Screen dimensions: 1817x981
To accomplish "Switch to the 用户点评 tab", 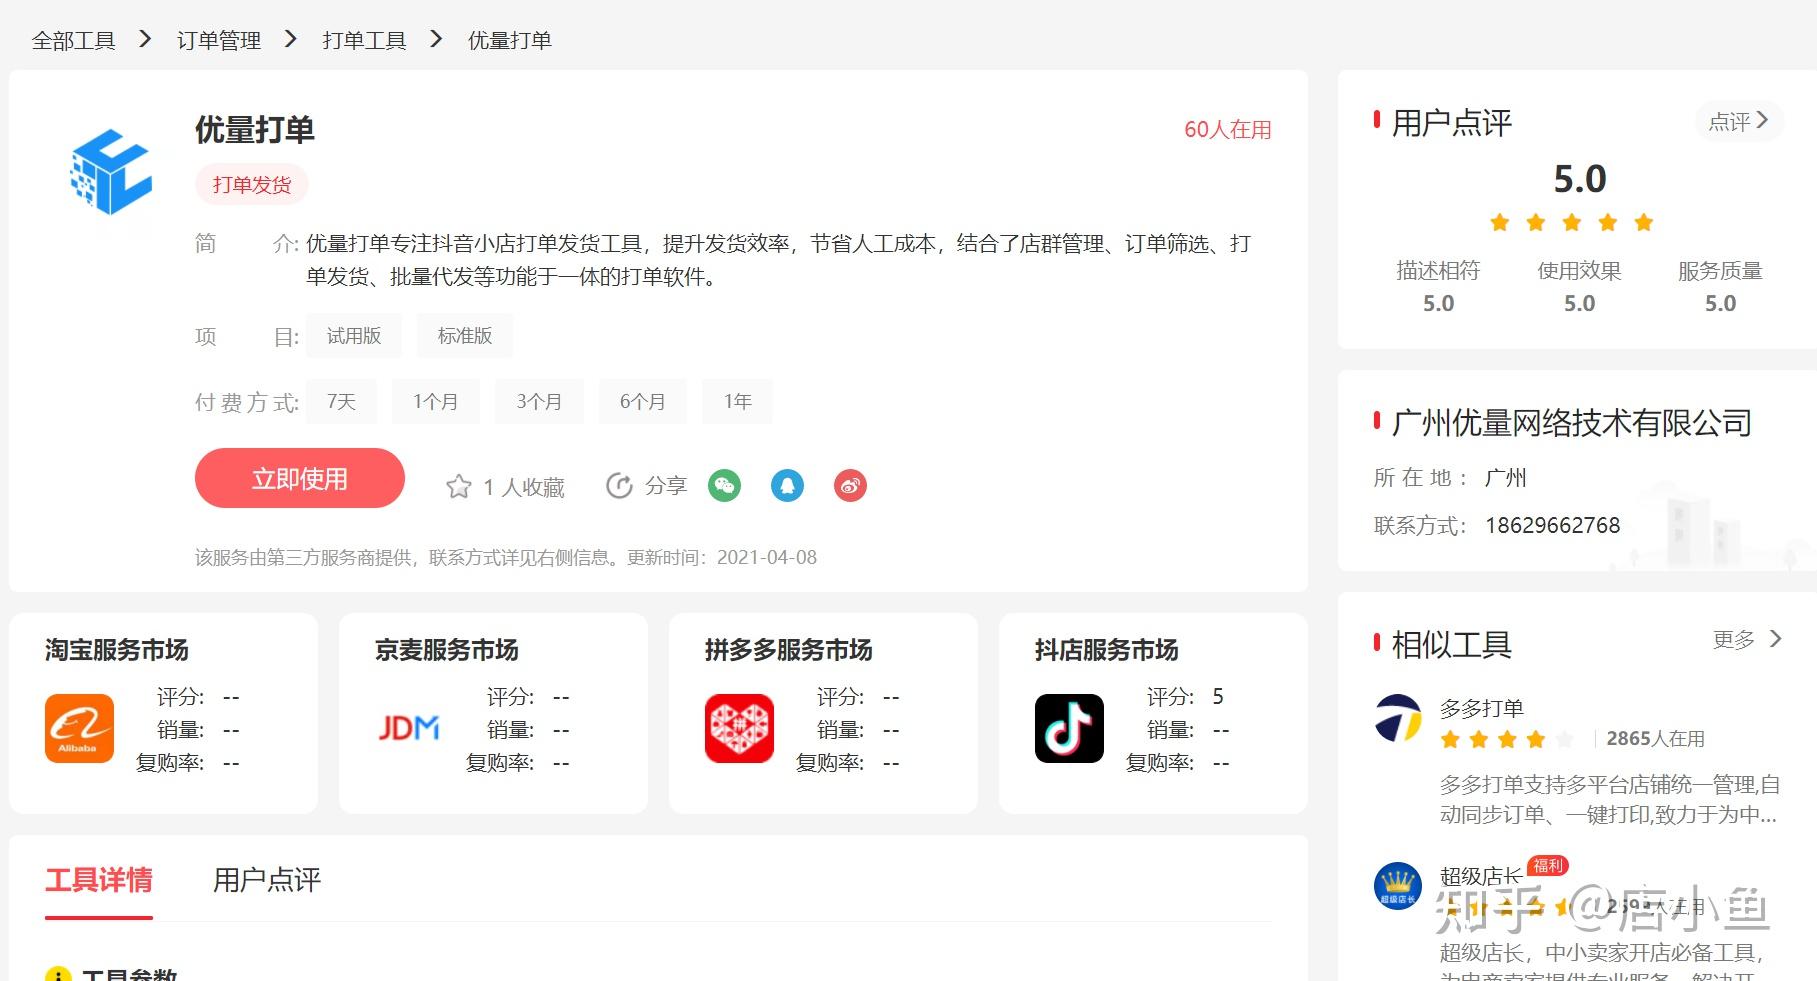I will (x=267, y=880).
